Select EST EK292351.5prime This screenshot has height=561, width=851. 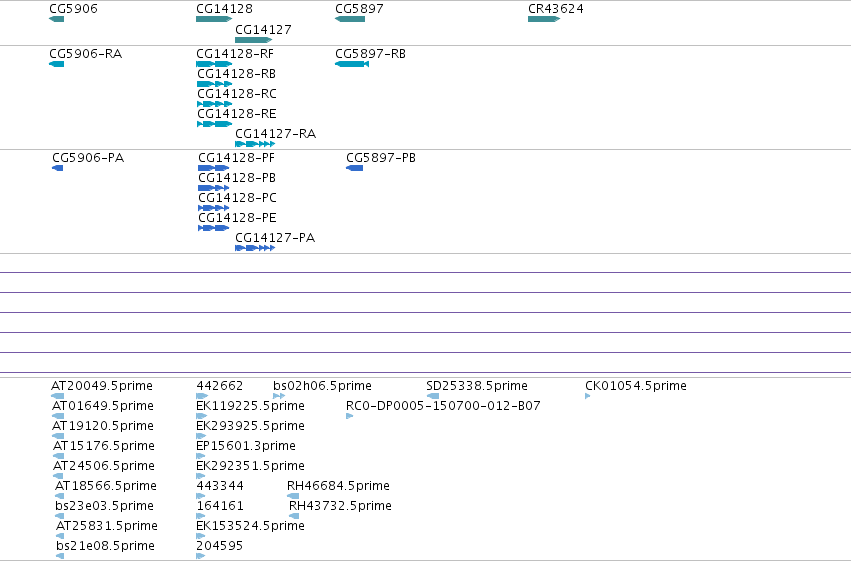click(x=201, y=476)
